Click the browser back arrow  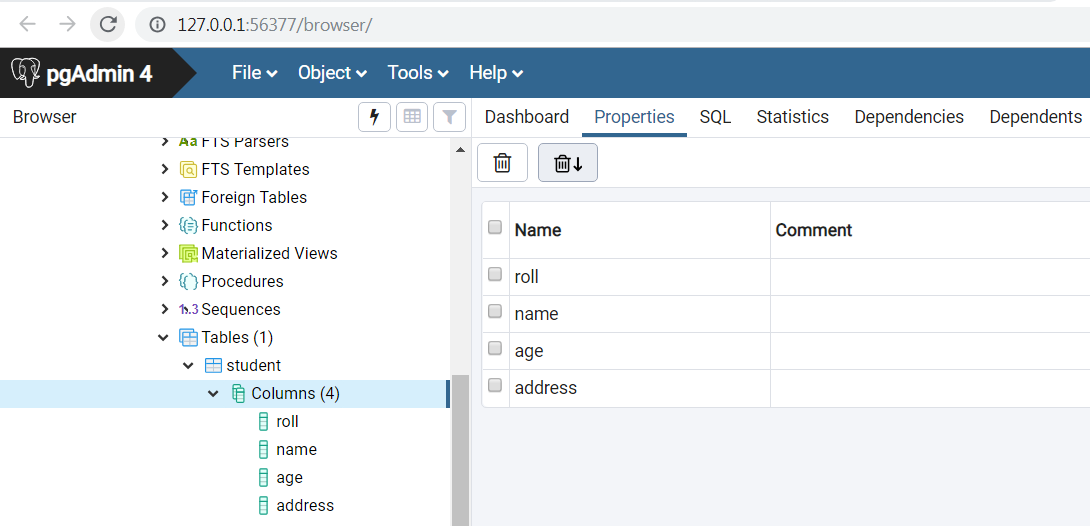tap(27, 24)
